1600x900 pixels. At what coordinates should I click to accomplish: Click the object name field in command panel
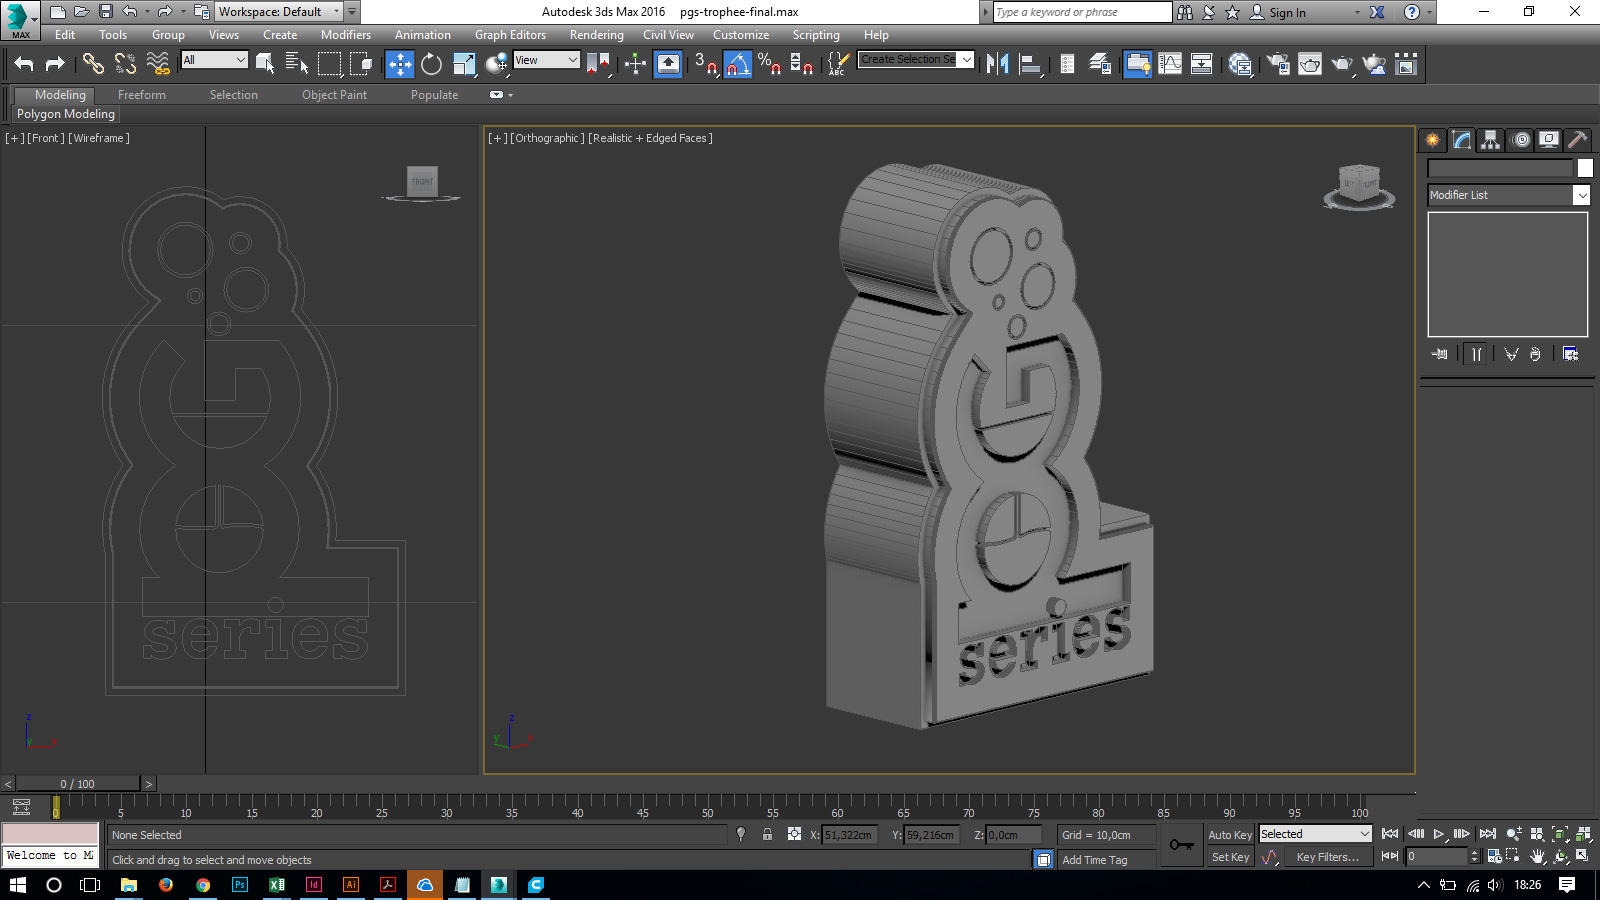click(x=1500, y=168)
